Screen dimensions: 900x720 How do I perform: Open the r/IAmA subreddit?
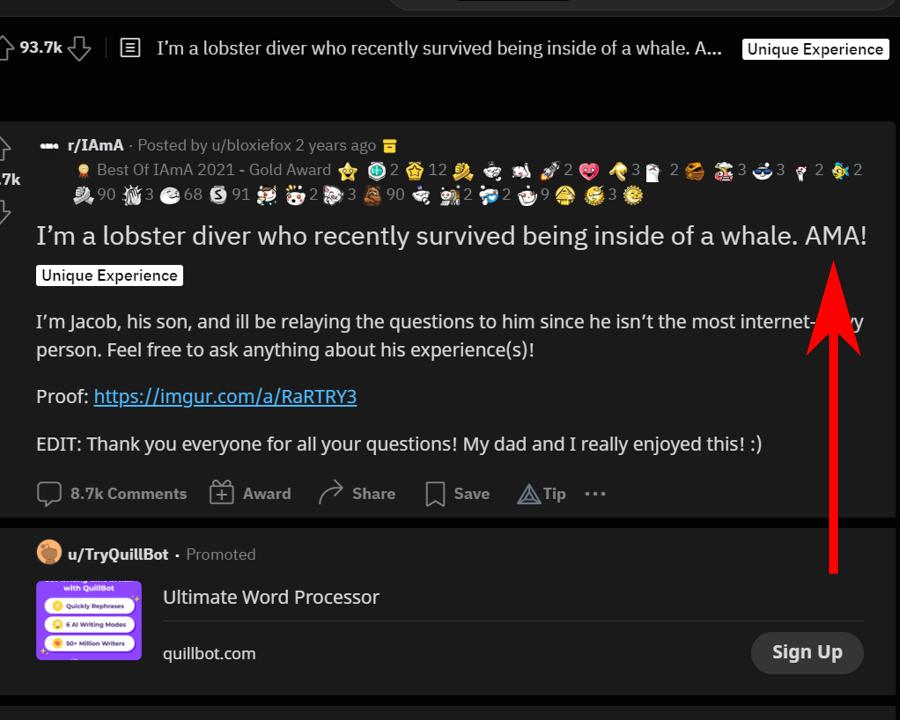[x=96, y=145]
